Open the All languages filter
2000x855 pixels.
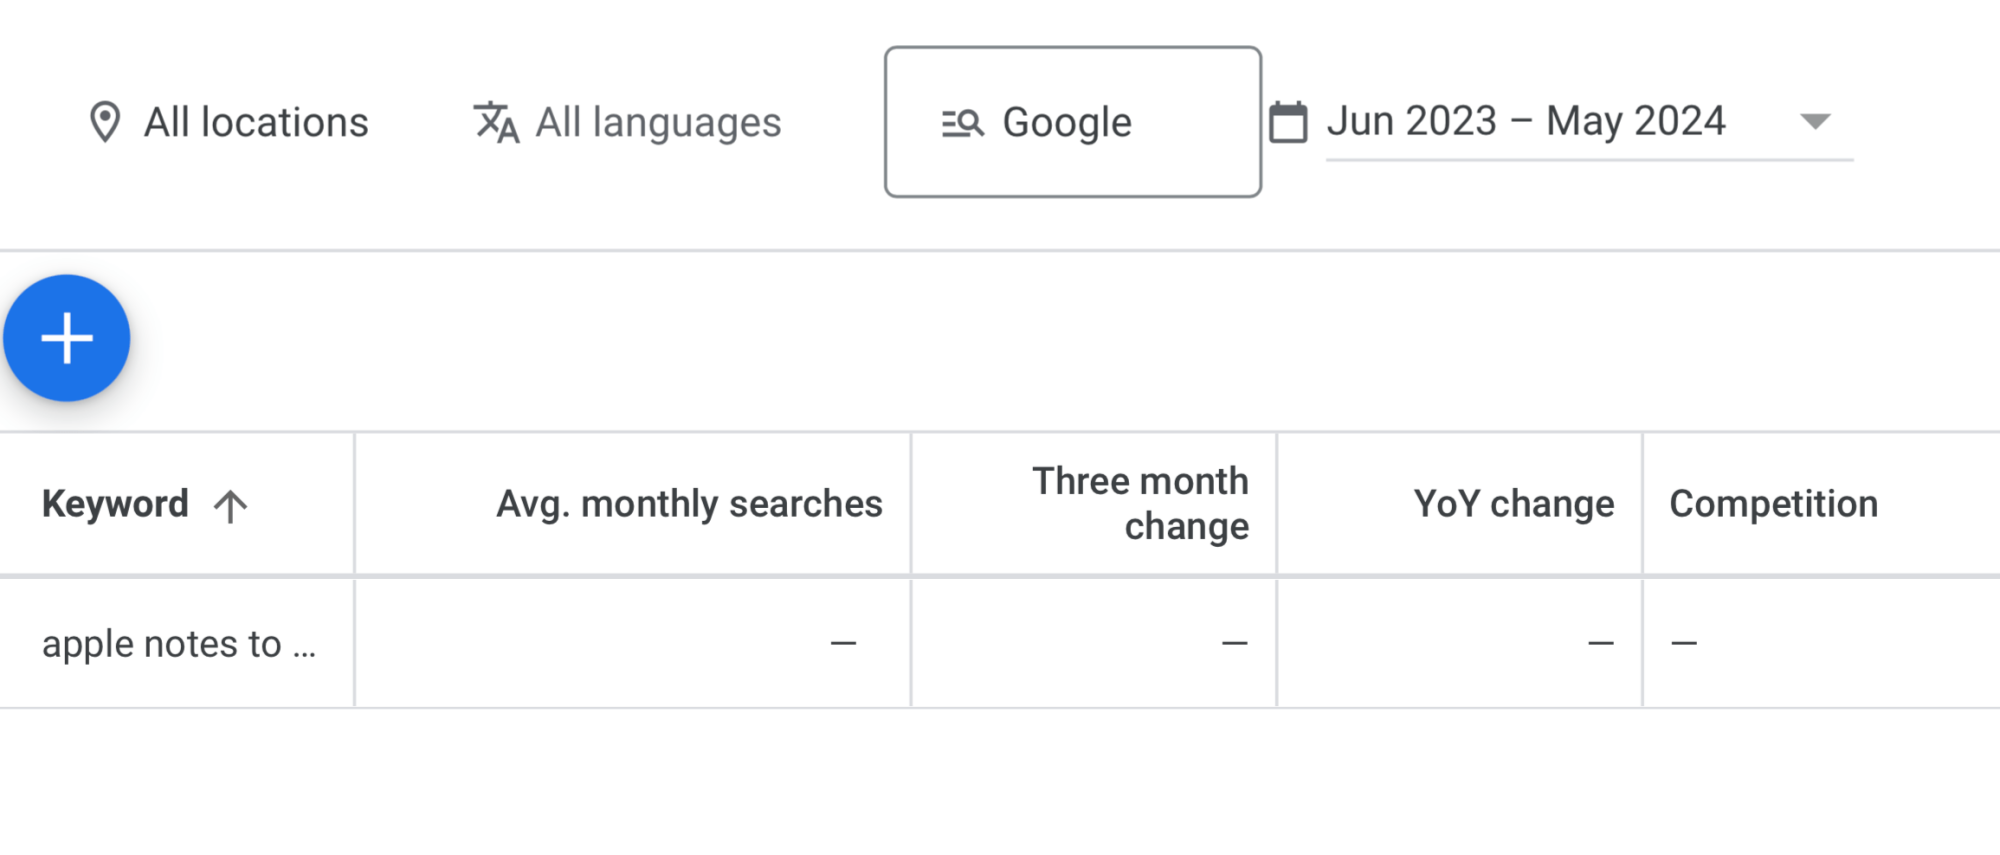click(x=627, y=123)
